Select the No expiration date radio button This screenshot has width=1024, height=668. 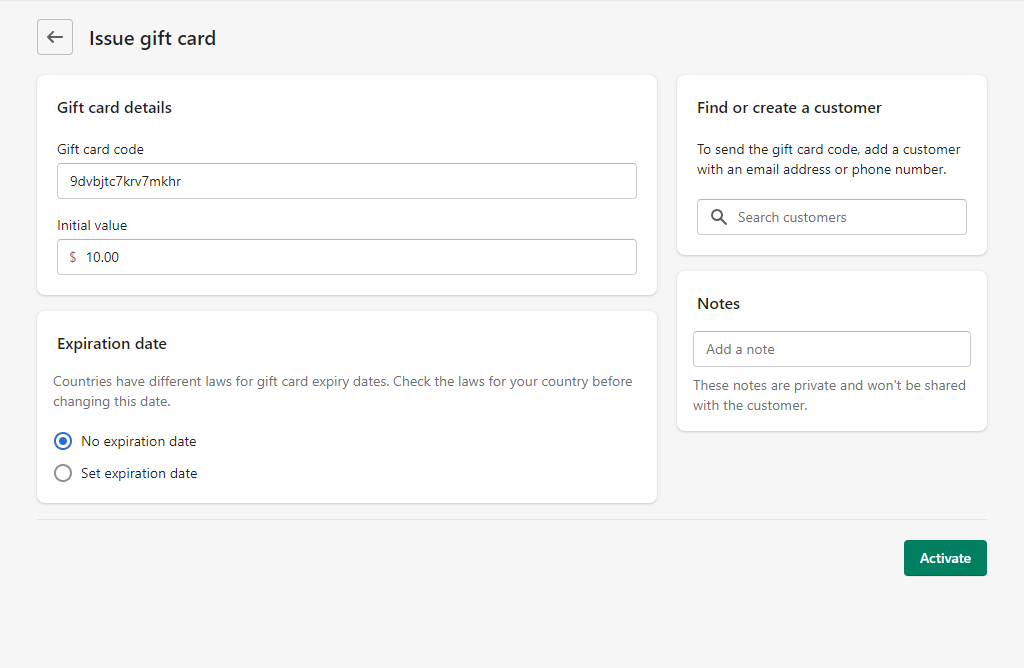click(x=63, y=441)
